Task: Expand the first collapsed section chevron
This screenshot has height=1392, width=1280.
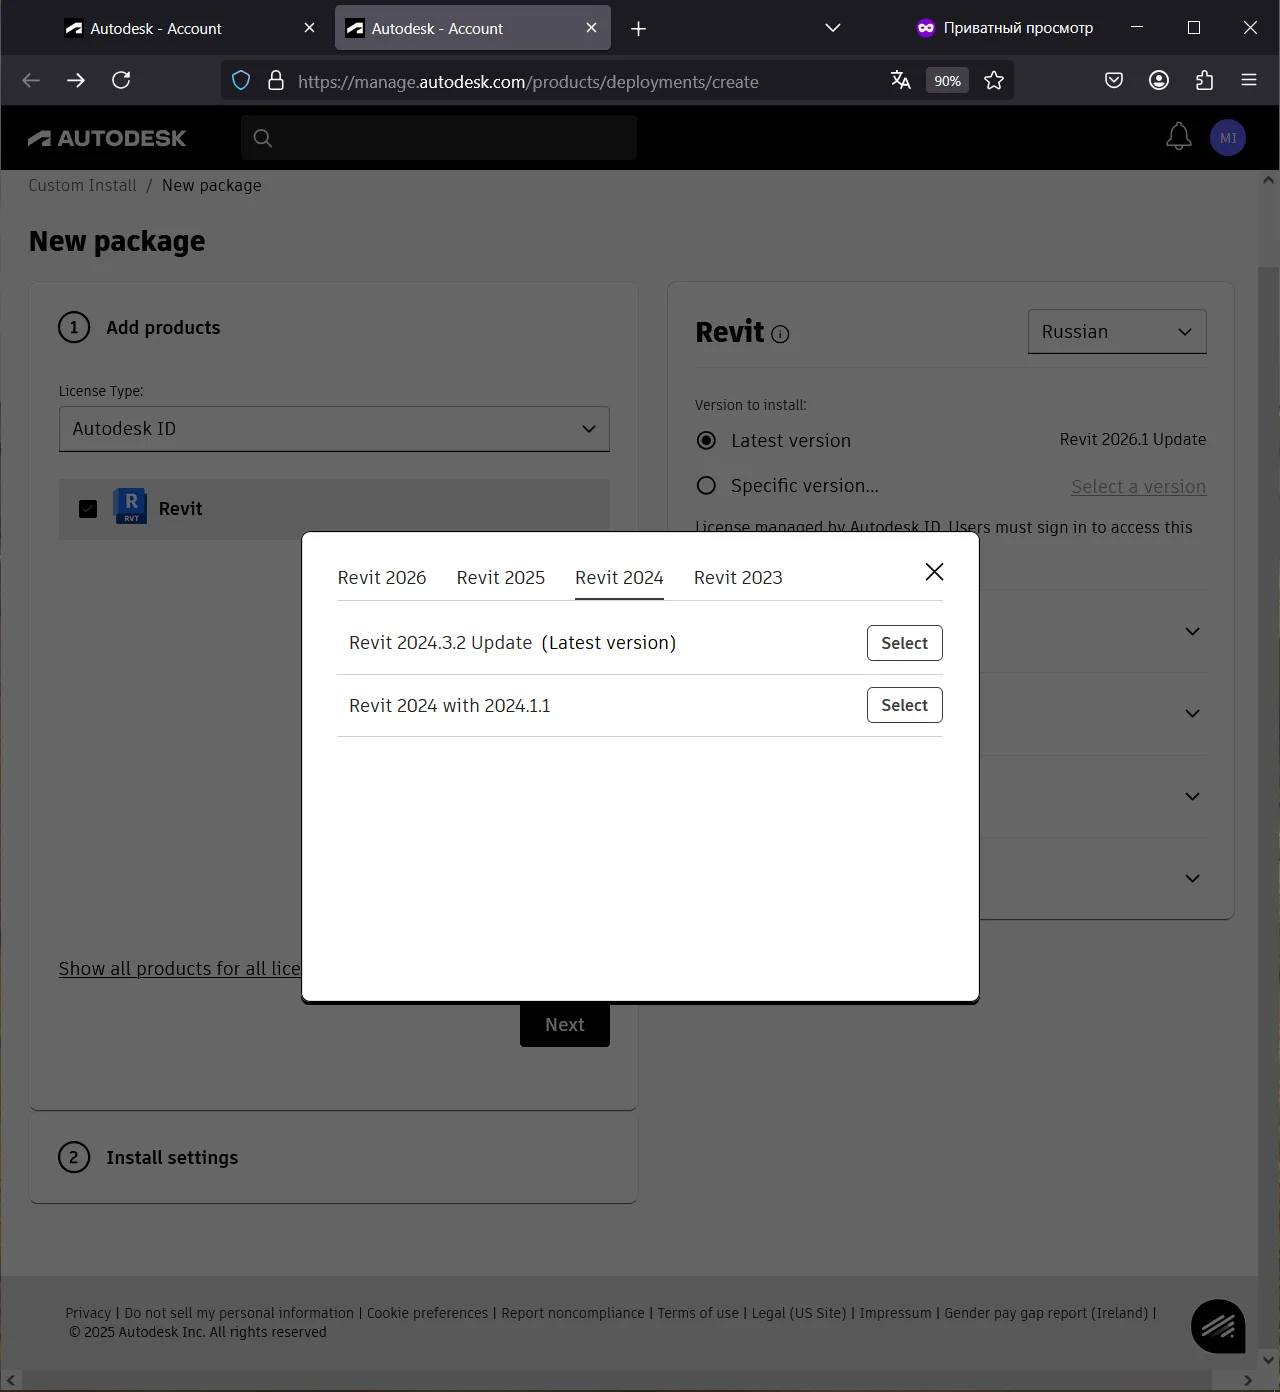Action: 1192,632
